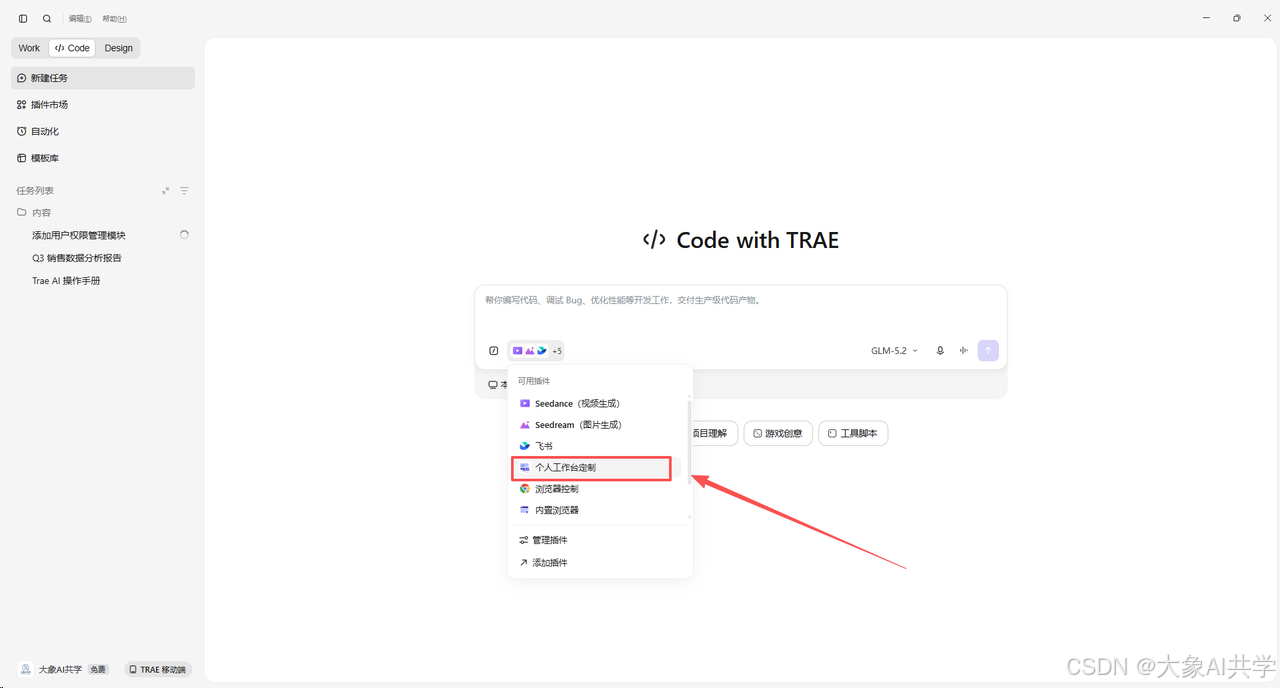Switch to the Code tab
The height and width of the screenshot is (688, 1280).
[72, 48]
